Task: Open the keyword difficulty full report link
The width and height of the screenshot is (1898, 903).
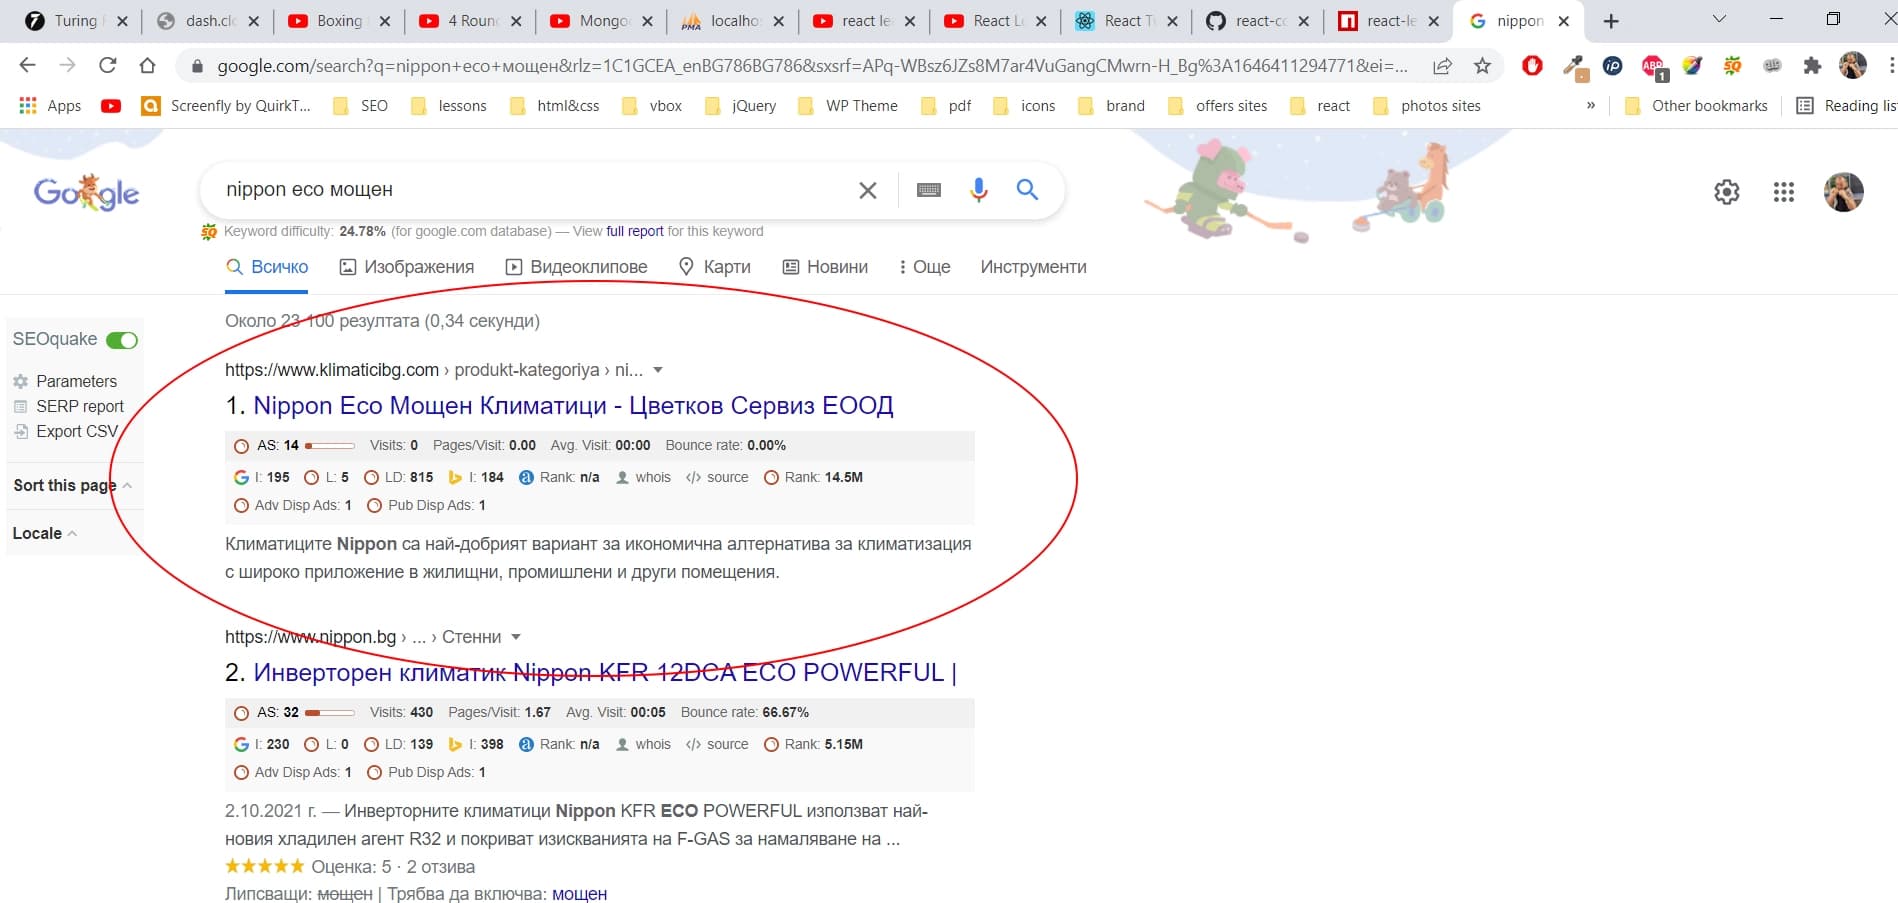Action: [x=634, y=231]
